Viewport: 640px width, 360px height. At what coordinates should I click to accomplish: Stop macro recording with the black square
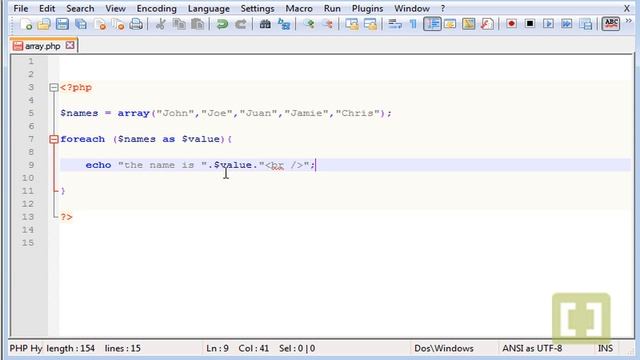pyautogui.click(x=530, y=24)
